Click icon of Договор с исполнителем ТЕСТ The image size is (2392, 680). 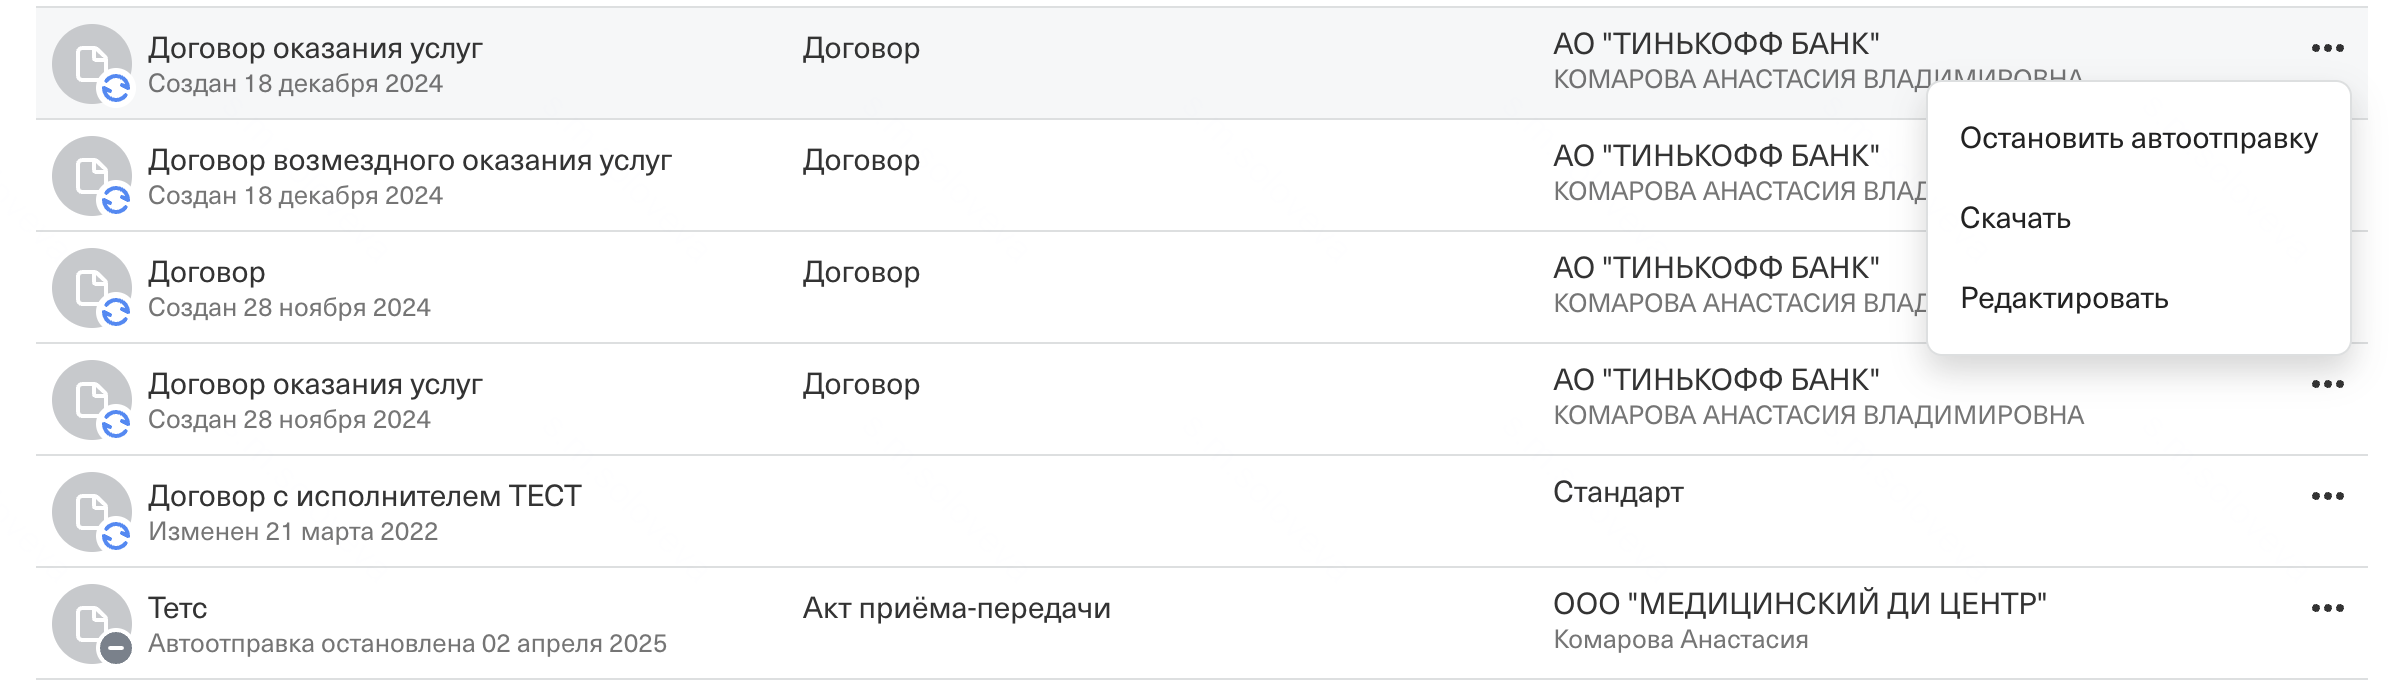click(92, 512)
